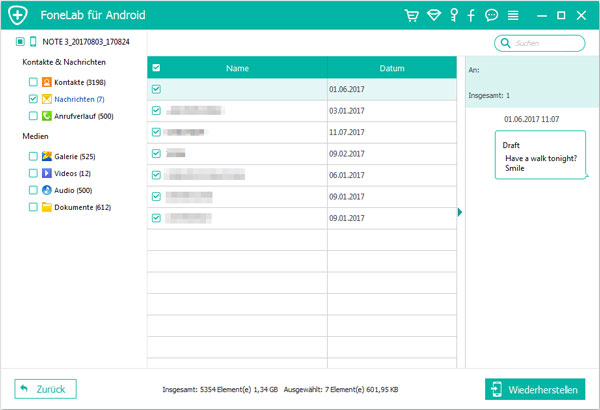Click the FoneLab shield logo
Screen dimensions: 600x410
(18, 15)
